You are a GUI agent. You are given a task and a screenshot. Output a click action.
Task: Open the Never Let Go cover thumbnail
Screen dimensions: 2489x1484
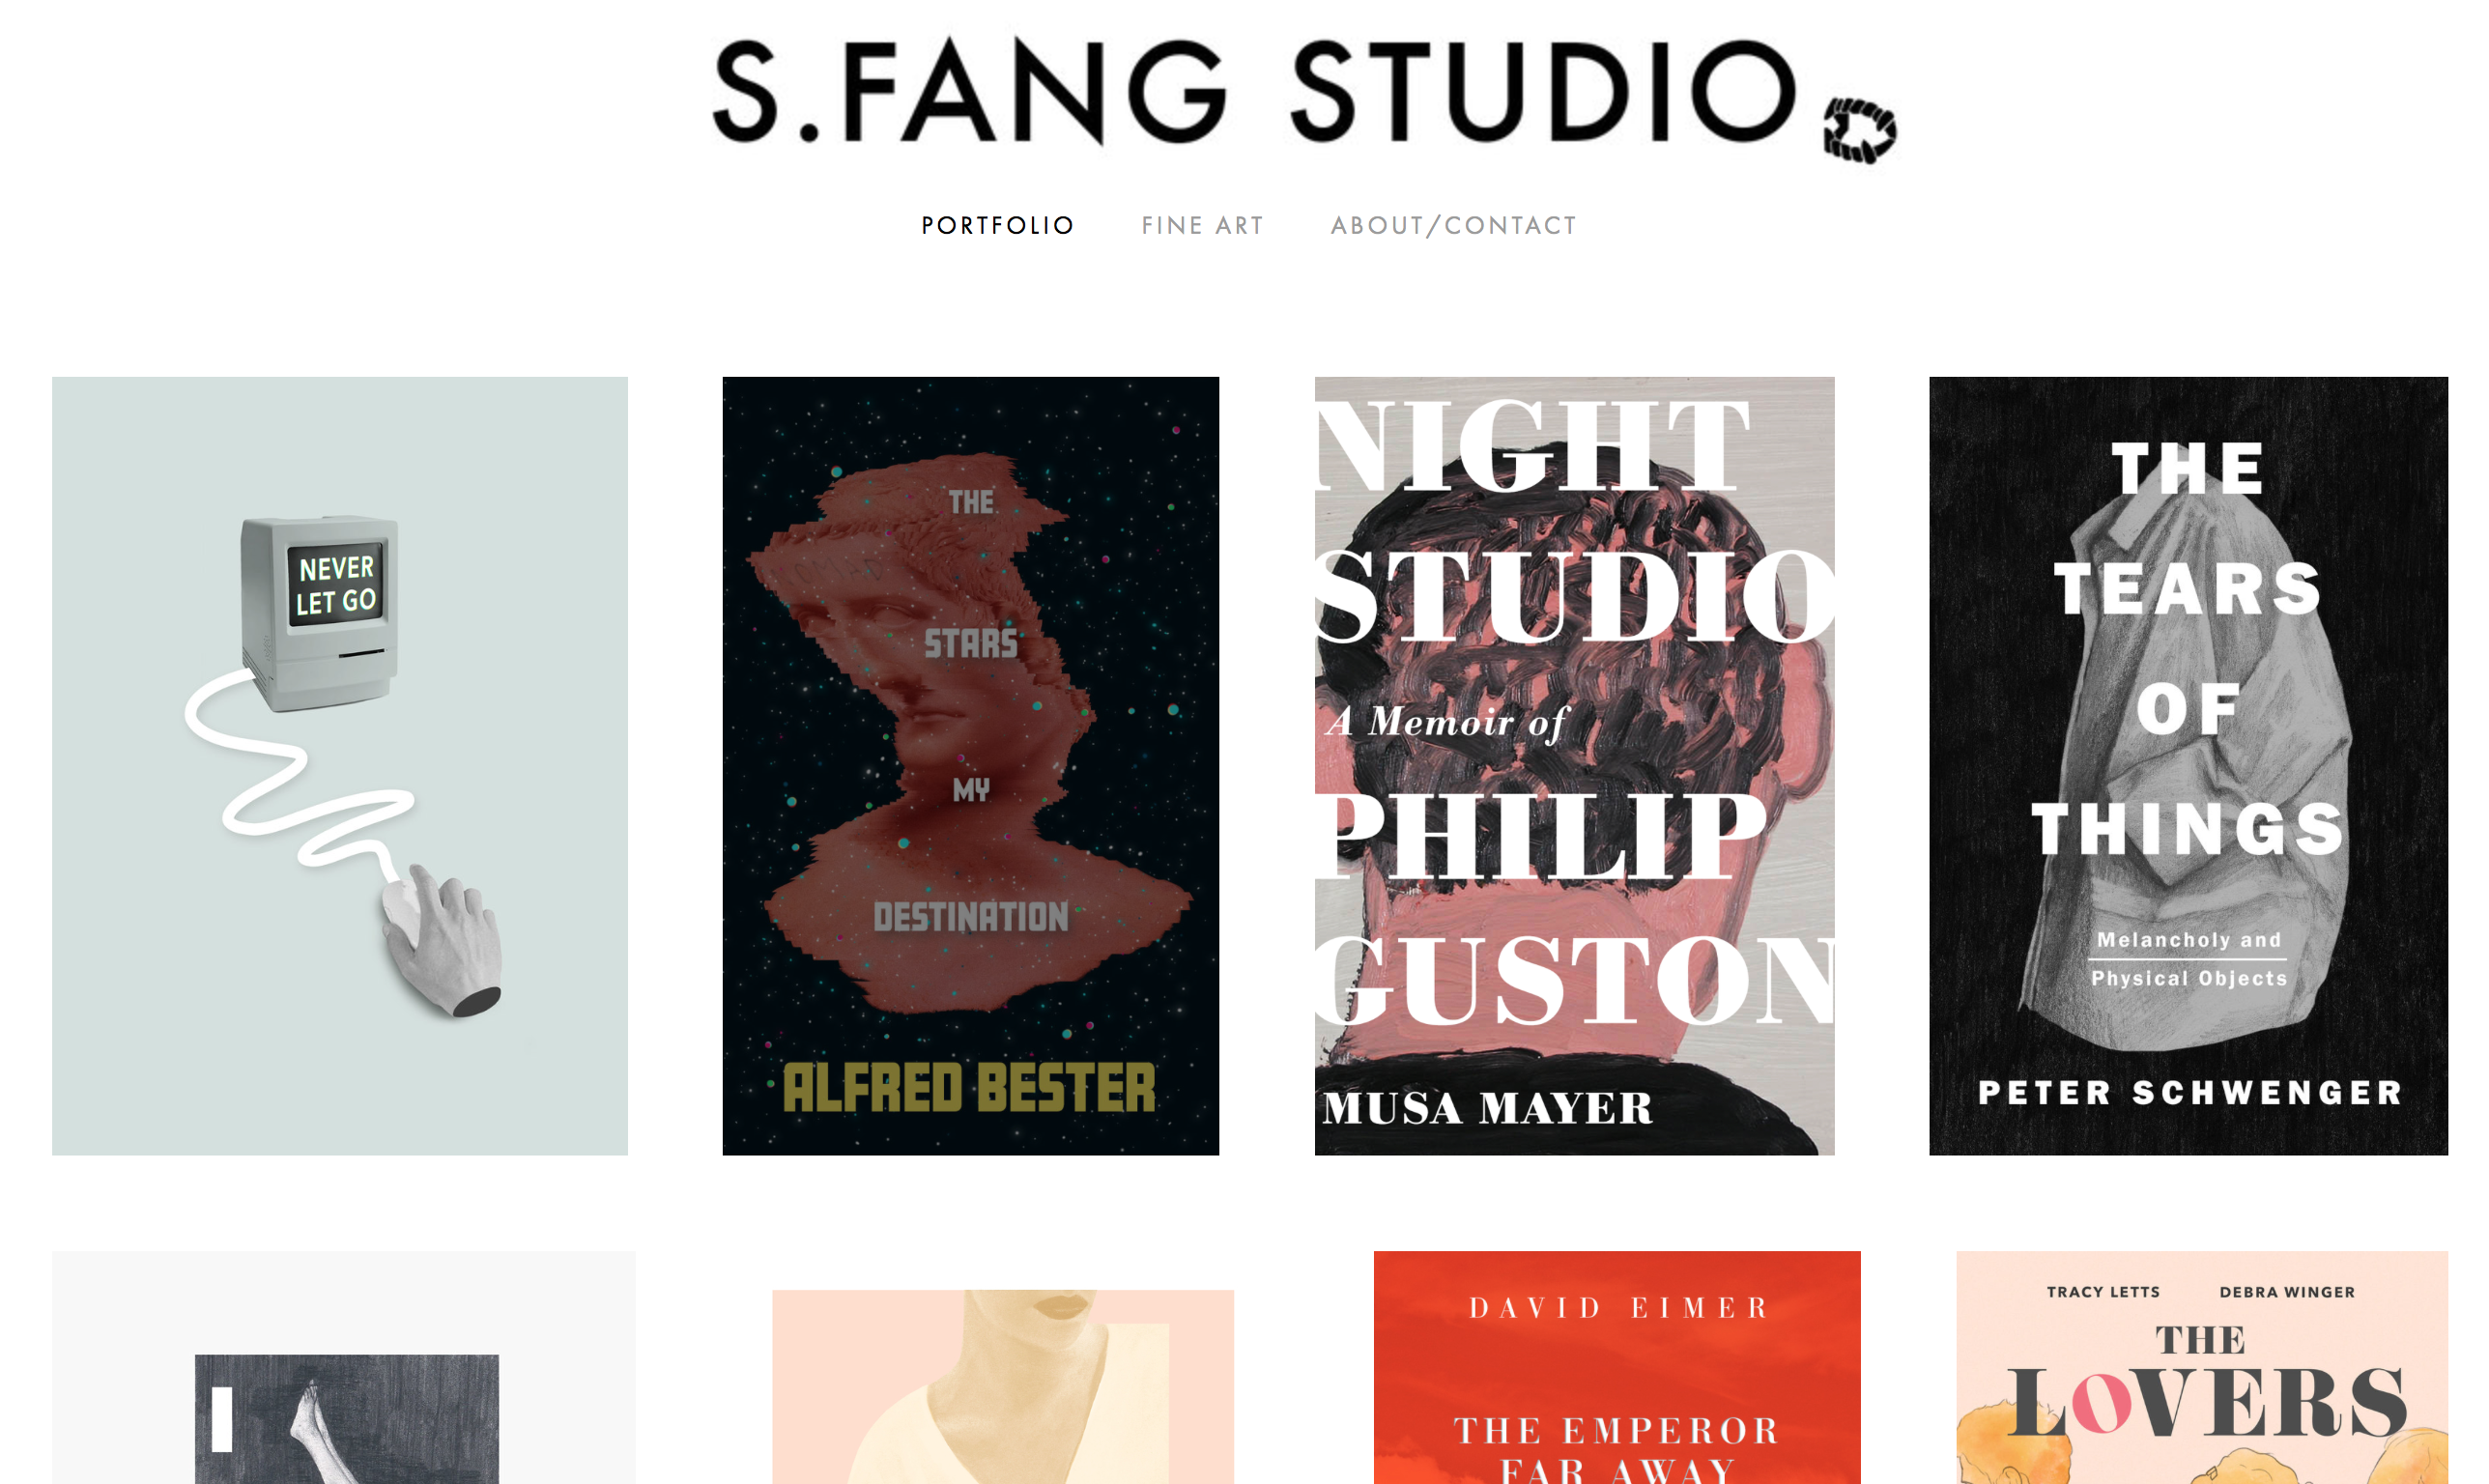click(340, 766)
